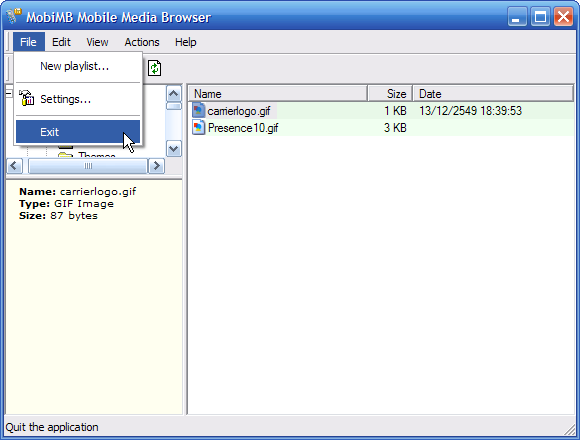Click the horizontal scrollbar thumb in tree

coord(88,166)
